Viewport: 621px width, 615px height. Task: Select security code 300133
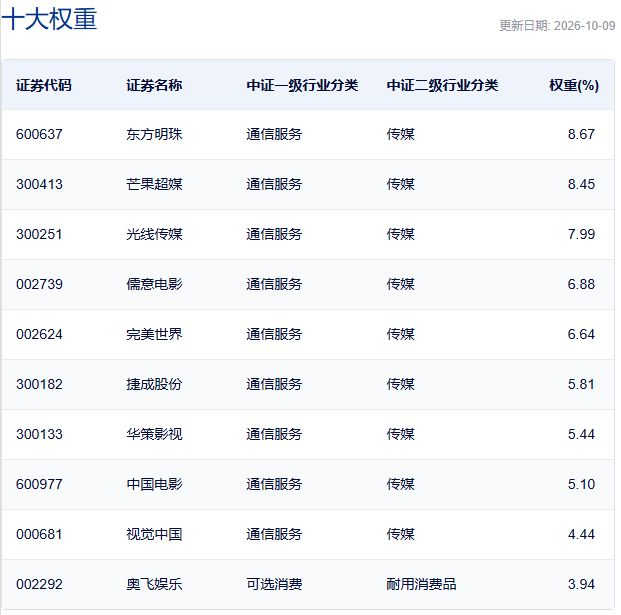tap(39, 434)
